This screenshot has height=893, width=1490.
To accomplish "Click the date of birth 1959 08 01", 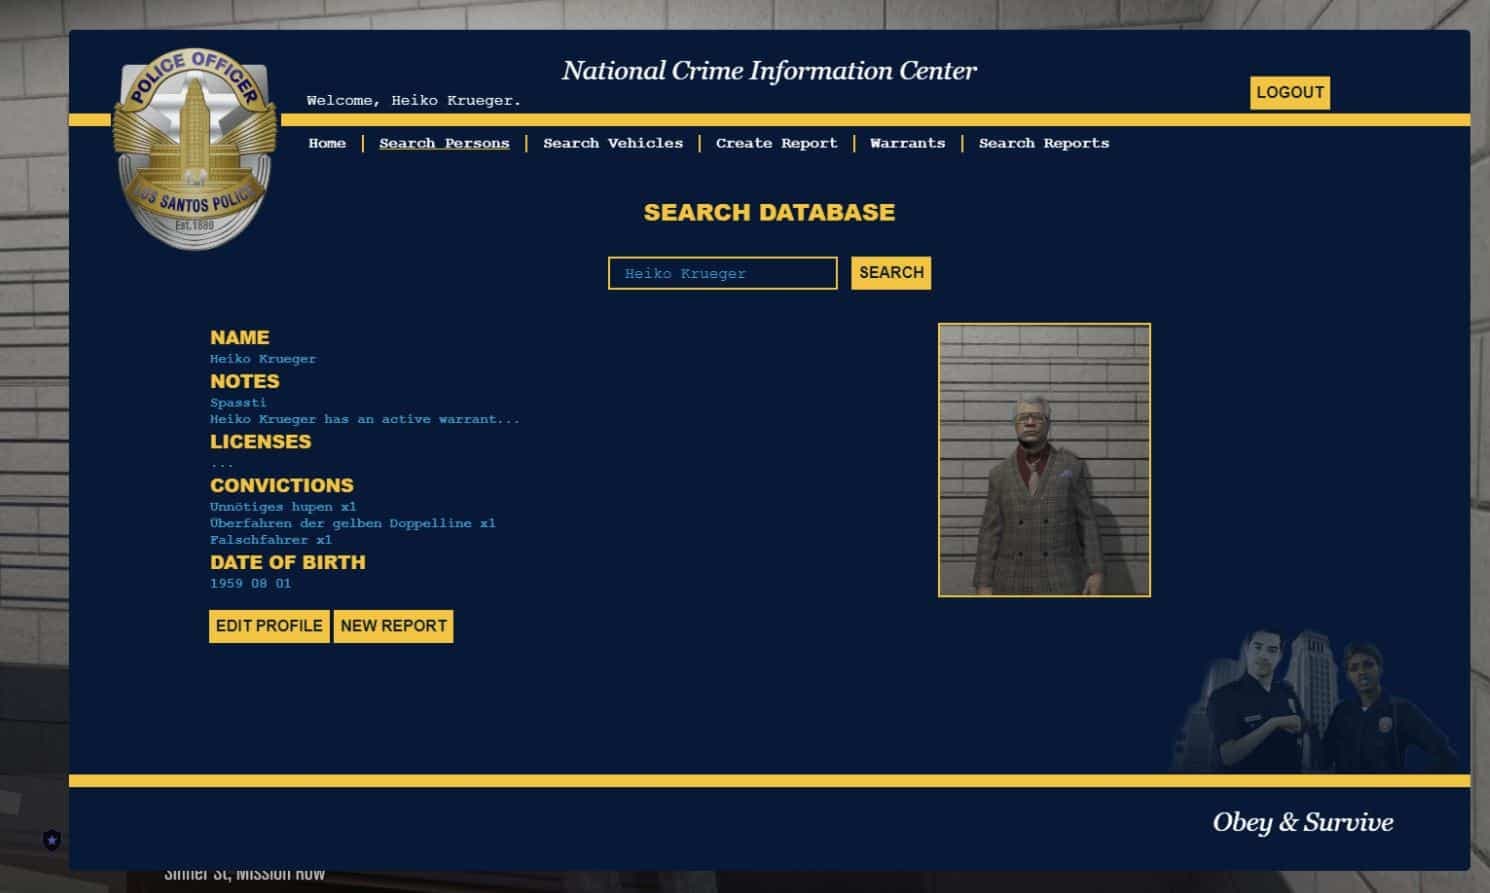I will coord(250,584).
